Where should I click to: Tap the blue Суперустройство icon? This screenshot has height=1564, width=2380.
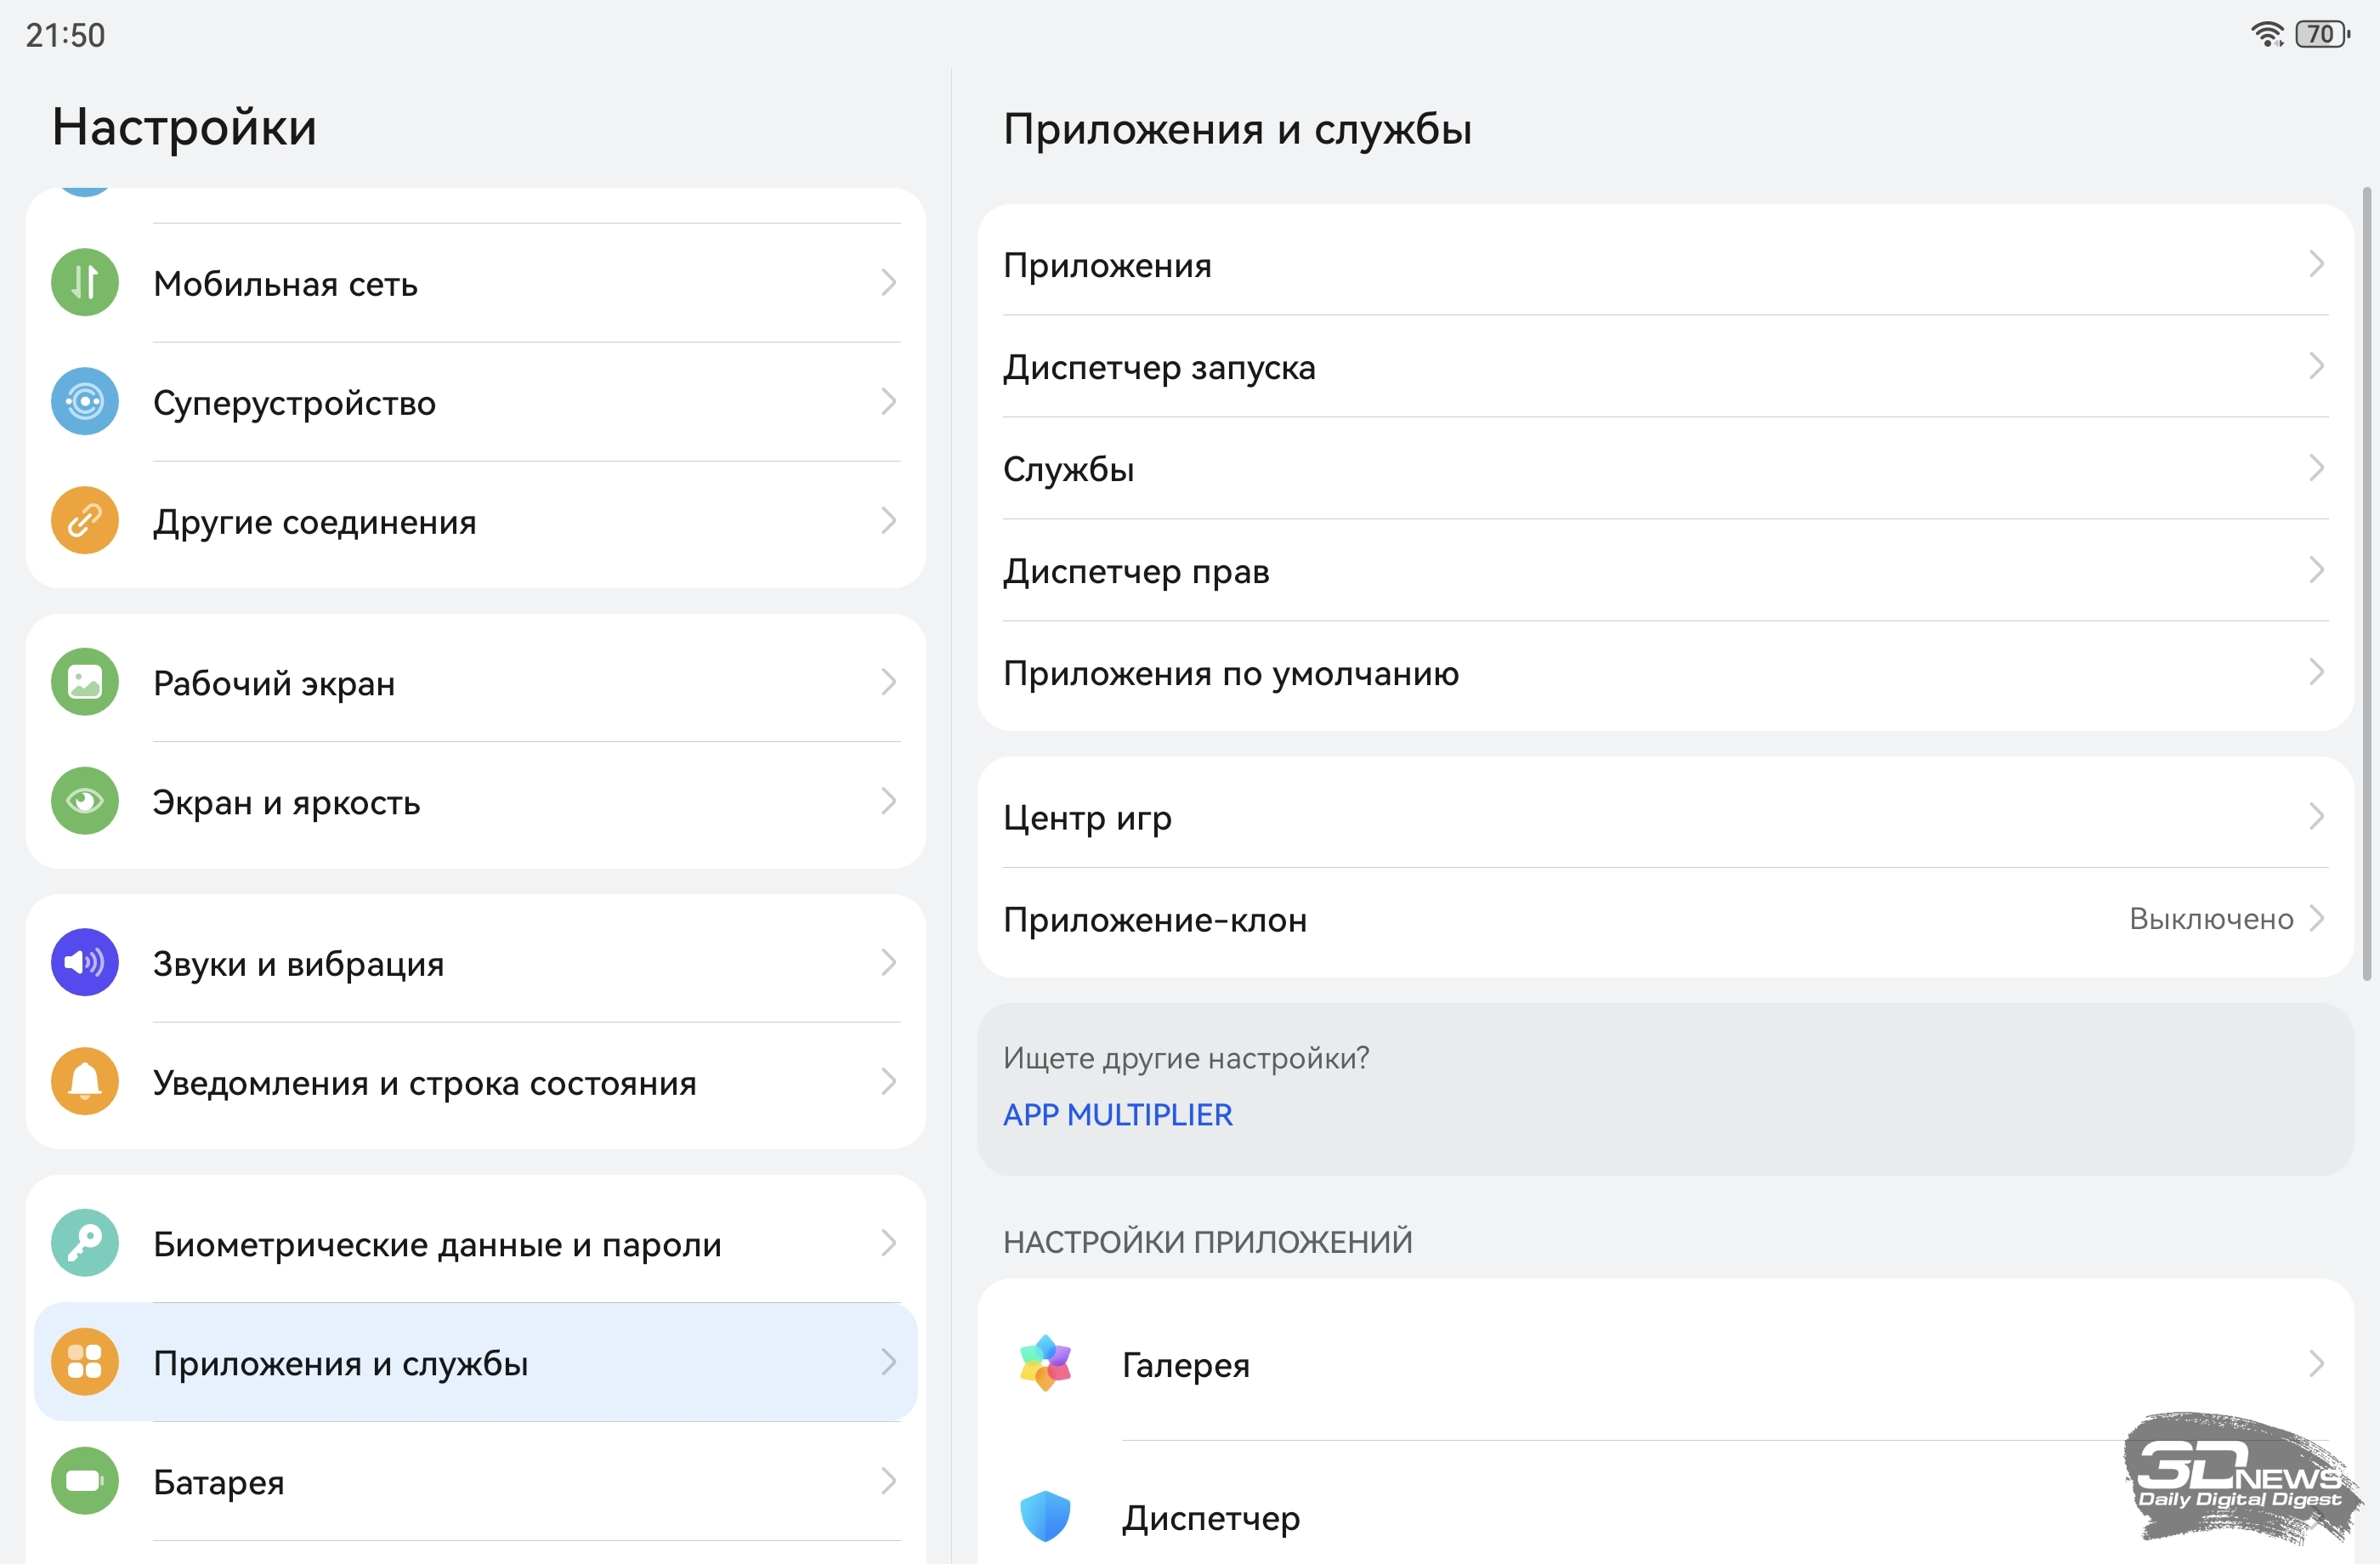point(85,402)
